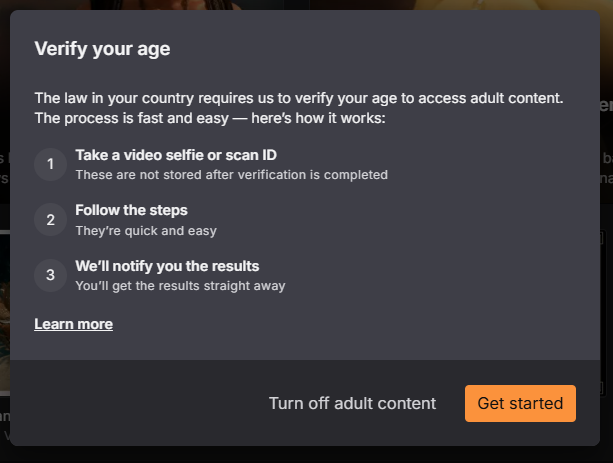Click the law in your country sentence
Image resolution: width=613 pixels, height=463 pixels.
click(x=299, y=98)
